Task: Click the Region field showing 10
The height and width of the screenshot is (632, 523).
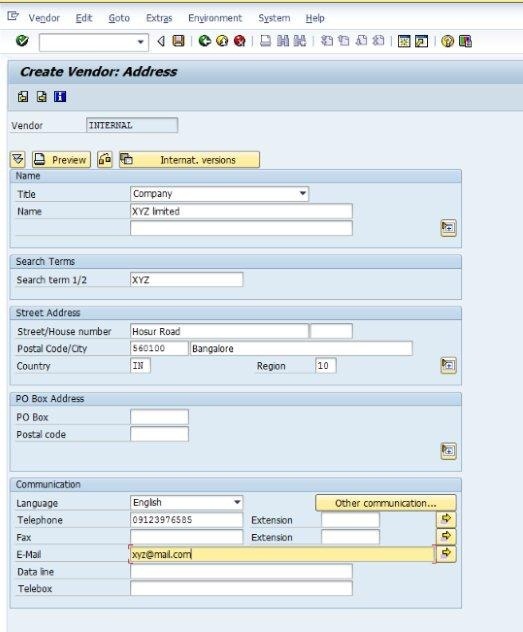Action: click(x=326, y=366)
